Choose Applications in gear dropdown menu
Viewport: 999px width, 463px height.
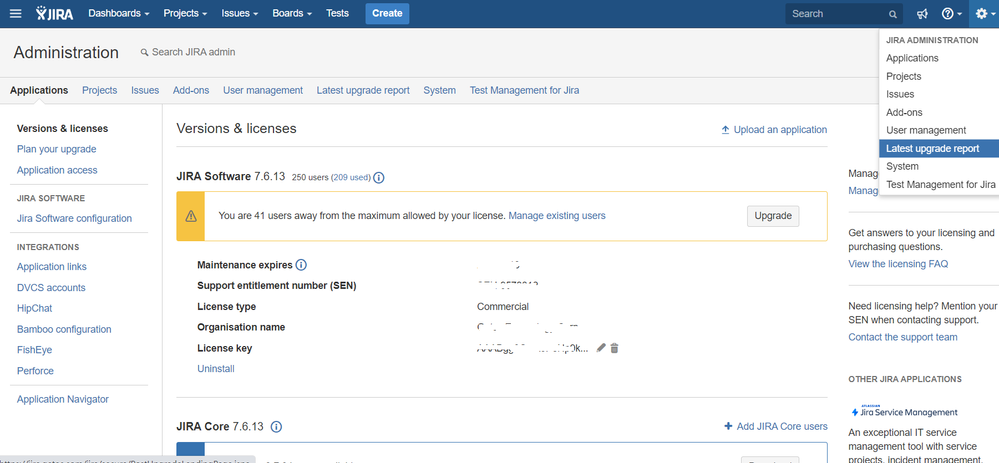[x=939, y=58]
